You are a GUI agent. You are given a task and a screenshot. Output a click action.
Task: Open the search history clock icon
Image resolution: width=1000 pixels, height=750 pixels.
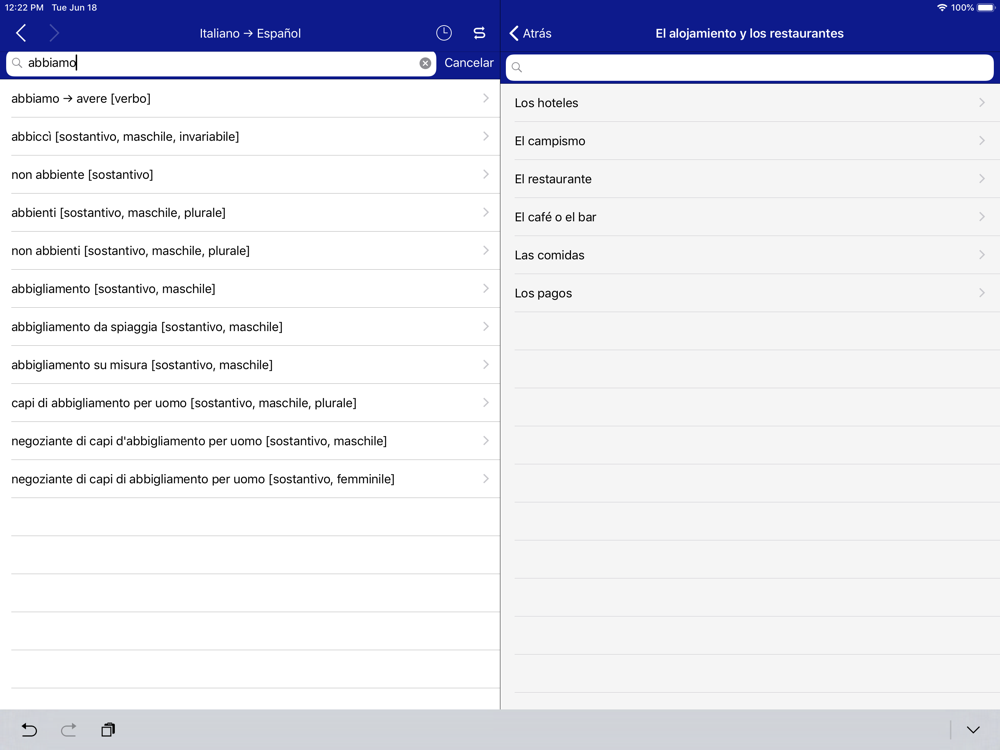coord(444,33)
